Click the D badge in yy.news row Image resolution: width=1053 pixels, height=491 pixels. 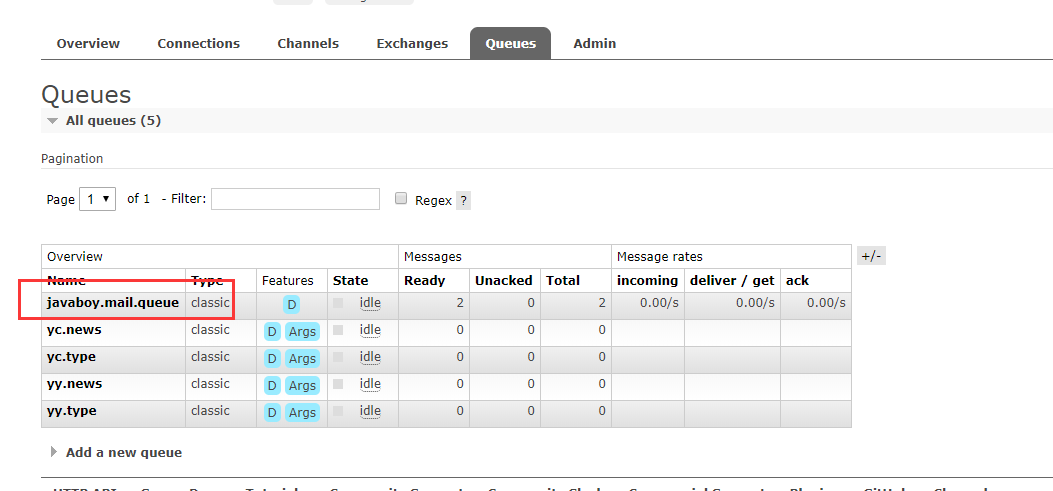[272, 385]
